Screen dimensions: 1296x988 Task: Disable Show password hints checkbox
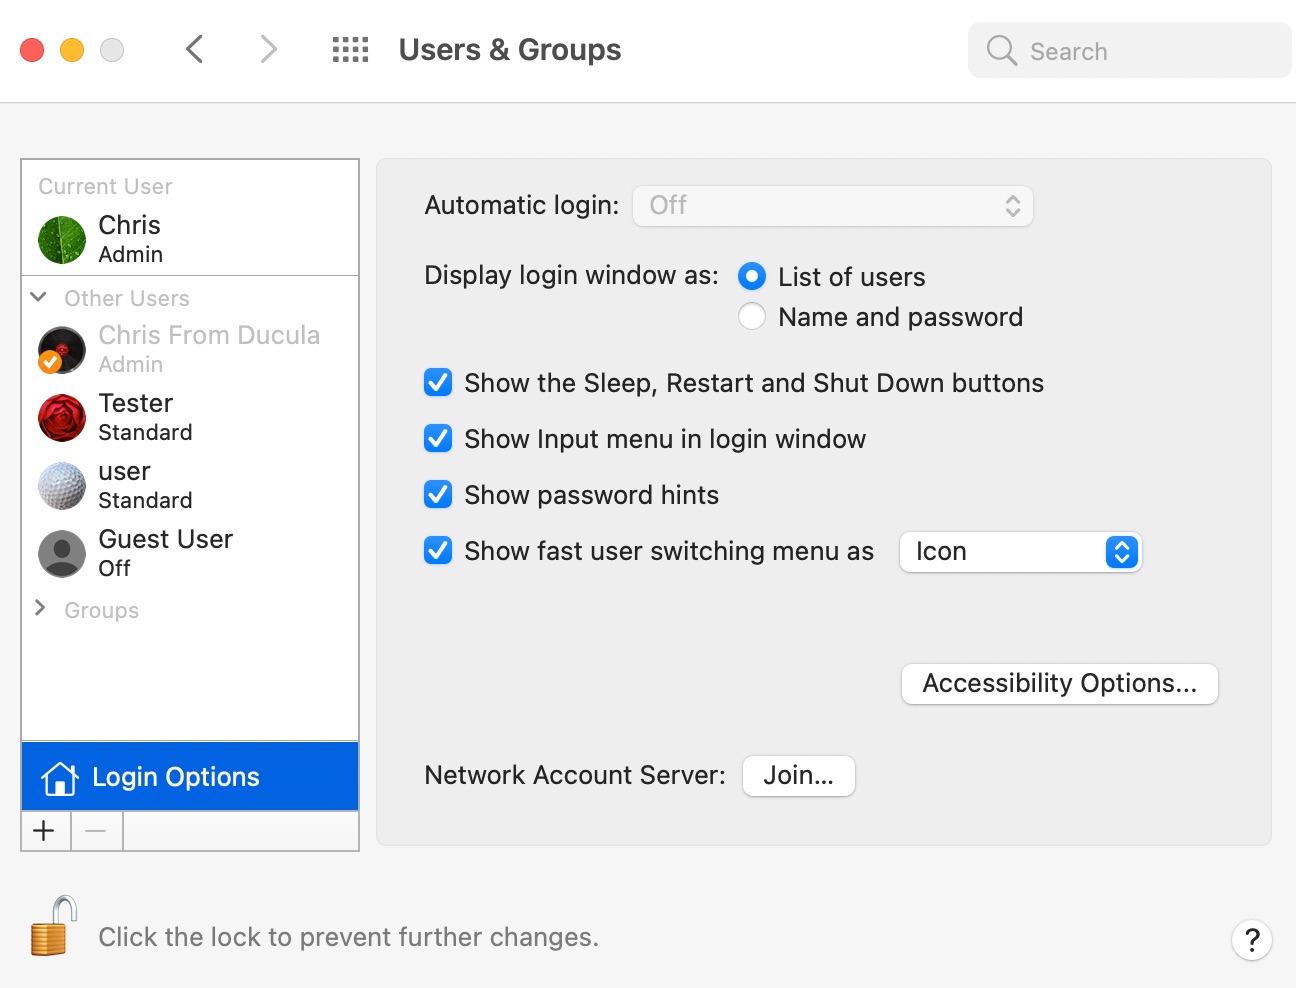point(438,495)
